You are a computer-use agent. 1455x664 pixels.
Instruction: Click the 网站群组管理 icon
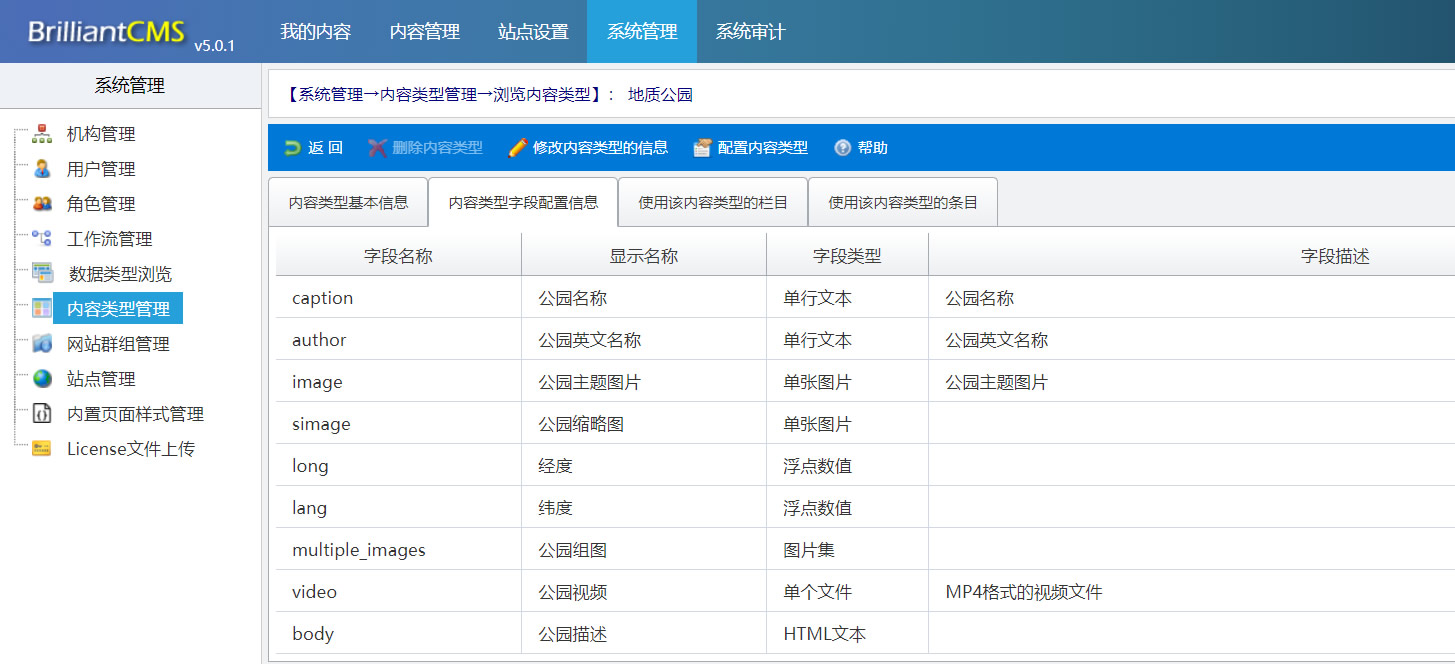pos(42,344)
